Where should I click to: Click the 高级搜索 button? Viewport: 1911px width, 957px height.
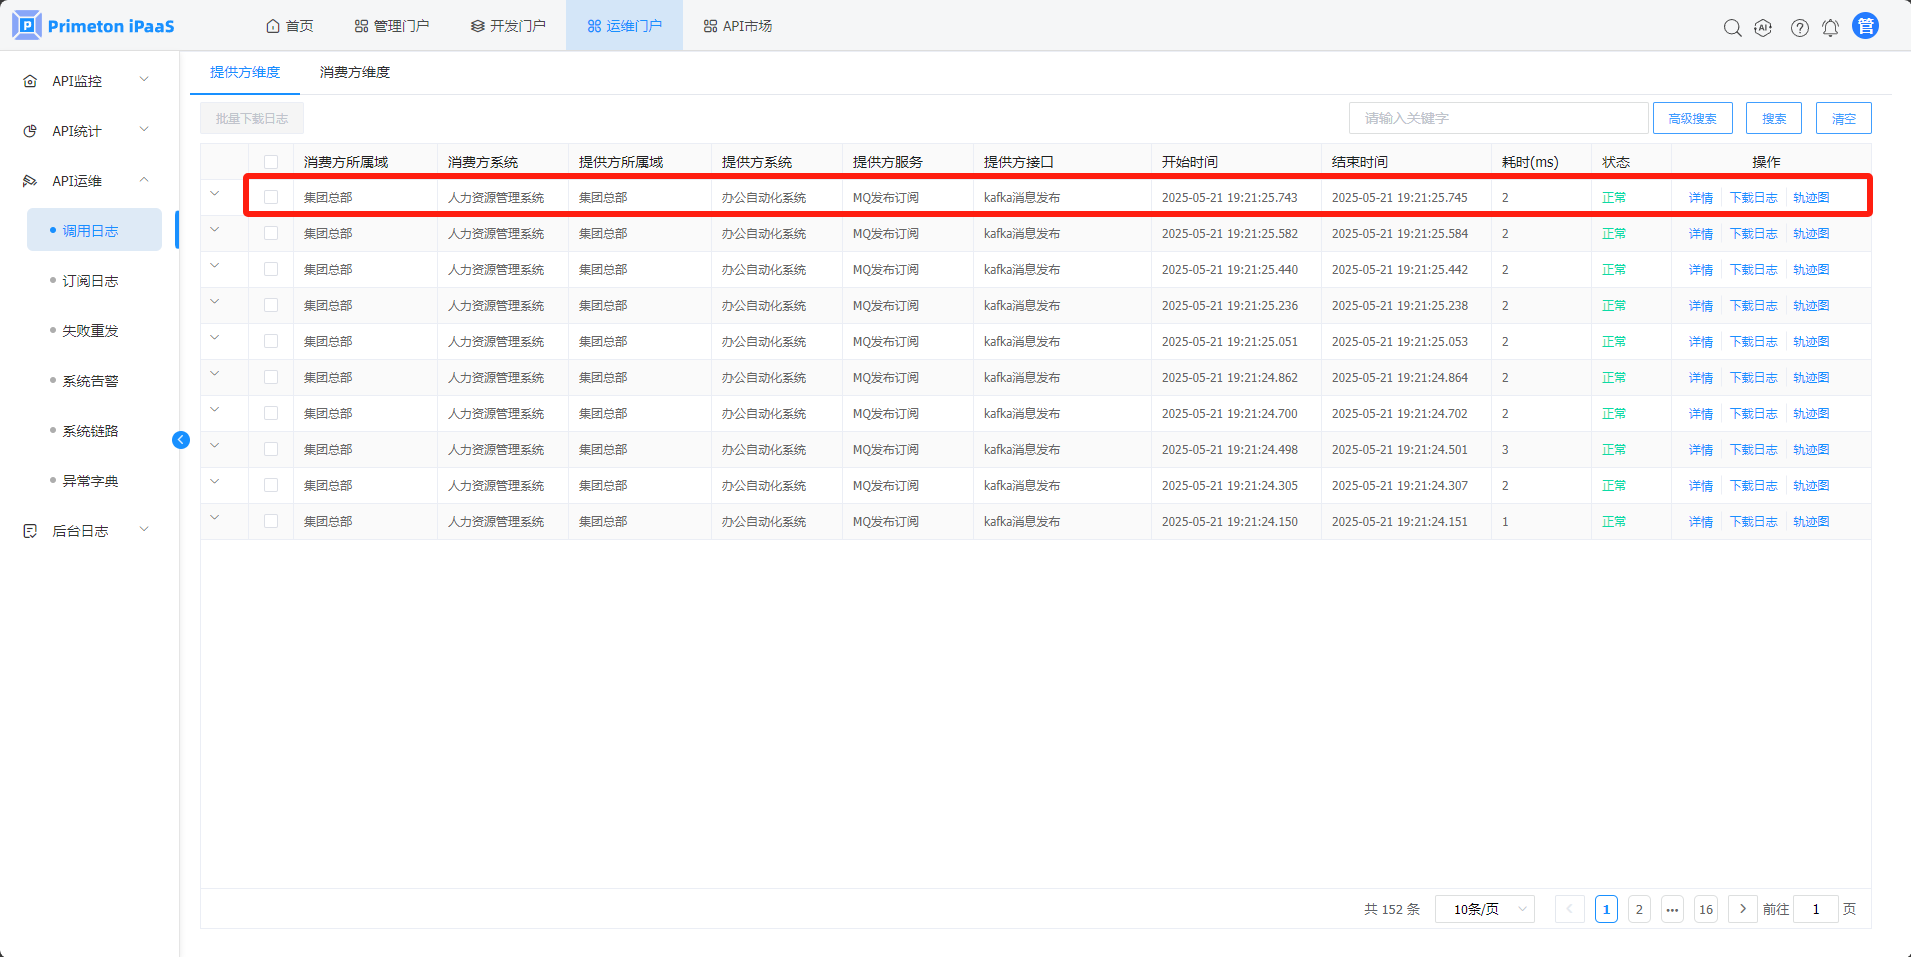coord(1692,118)
